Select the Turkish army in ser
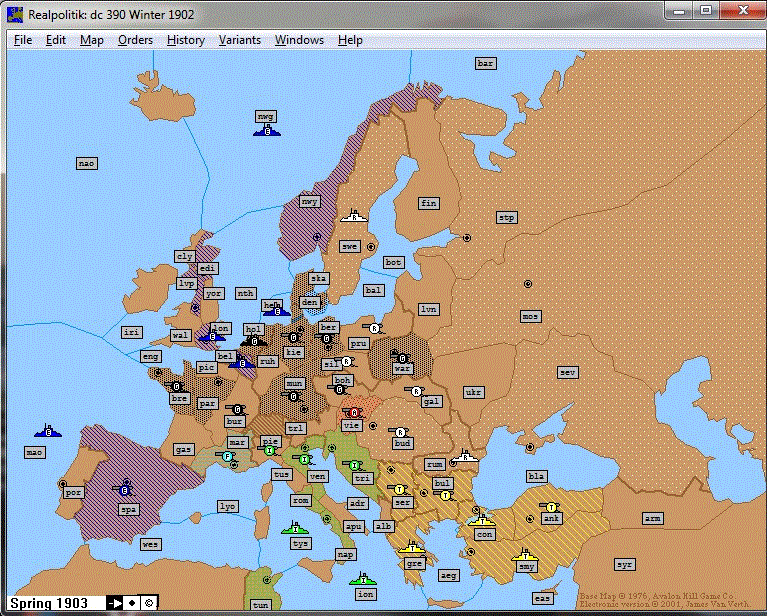The width and height of the screenshot is (767, 616). tap(399, 489)
